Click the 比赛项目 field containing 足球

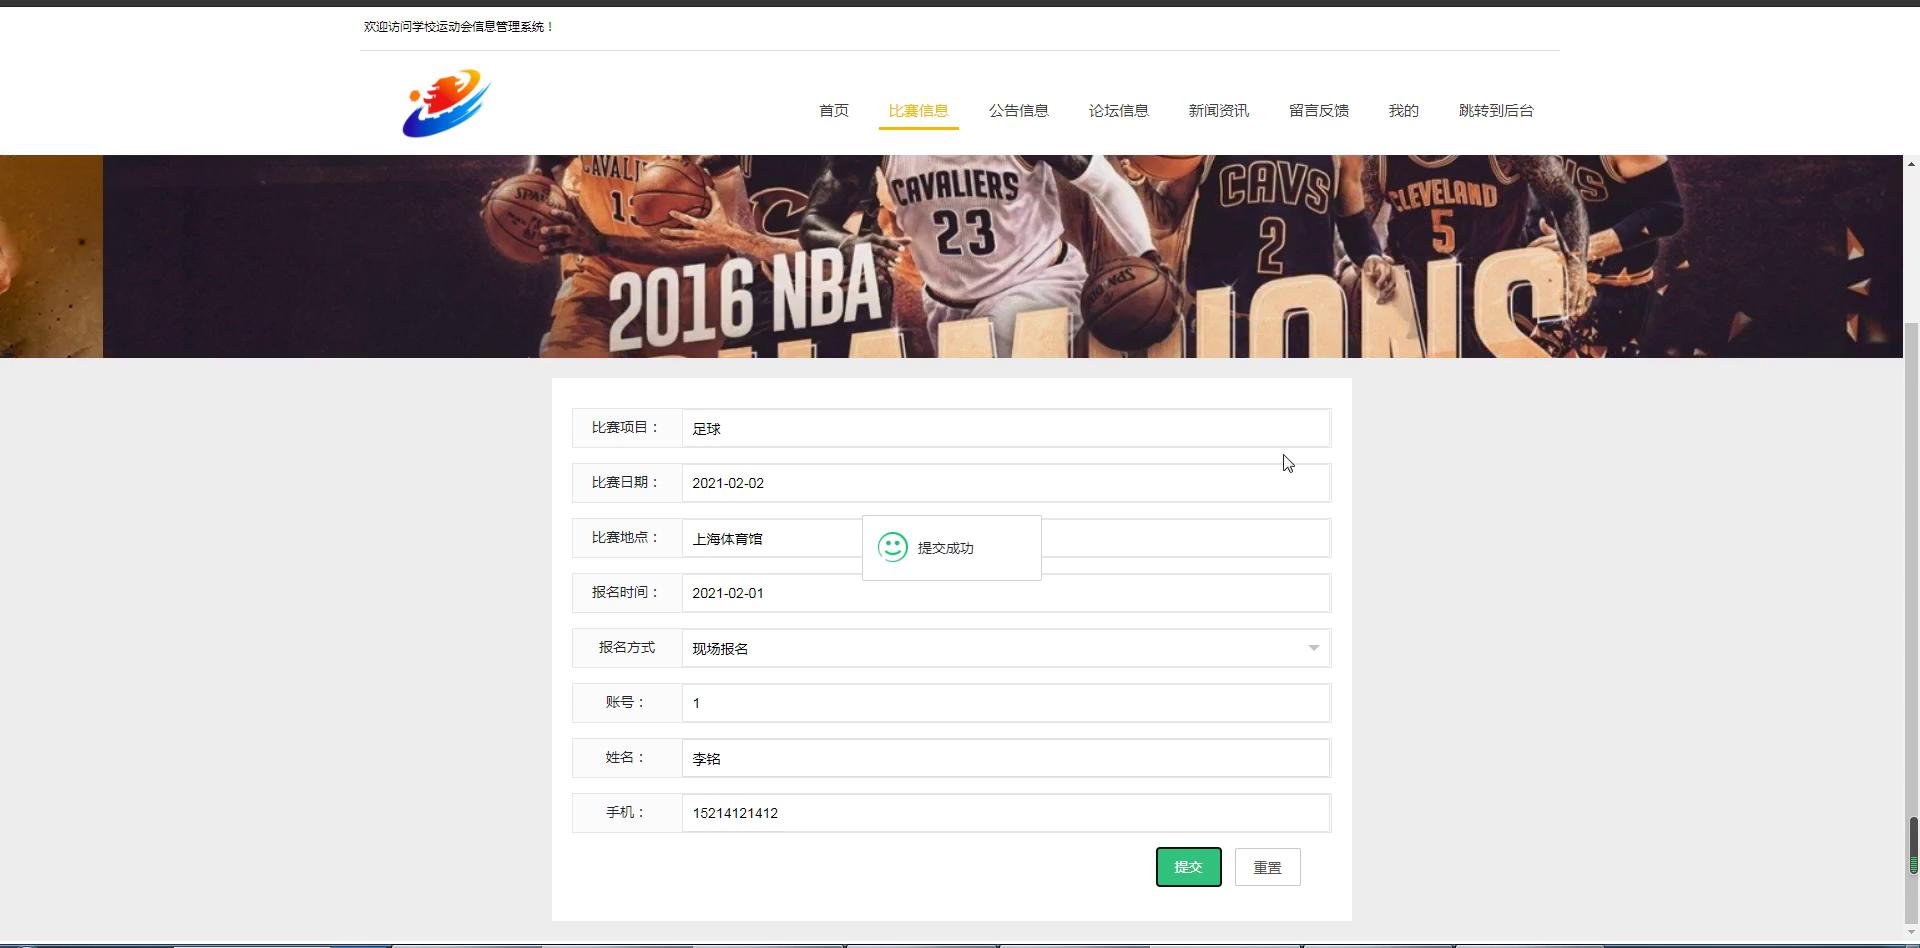point(1006,428)
